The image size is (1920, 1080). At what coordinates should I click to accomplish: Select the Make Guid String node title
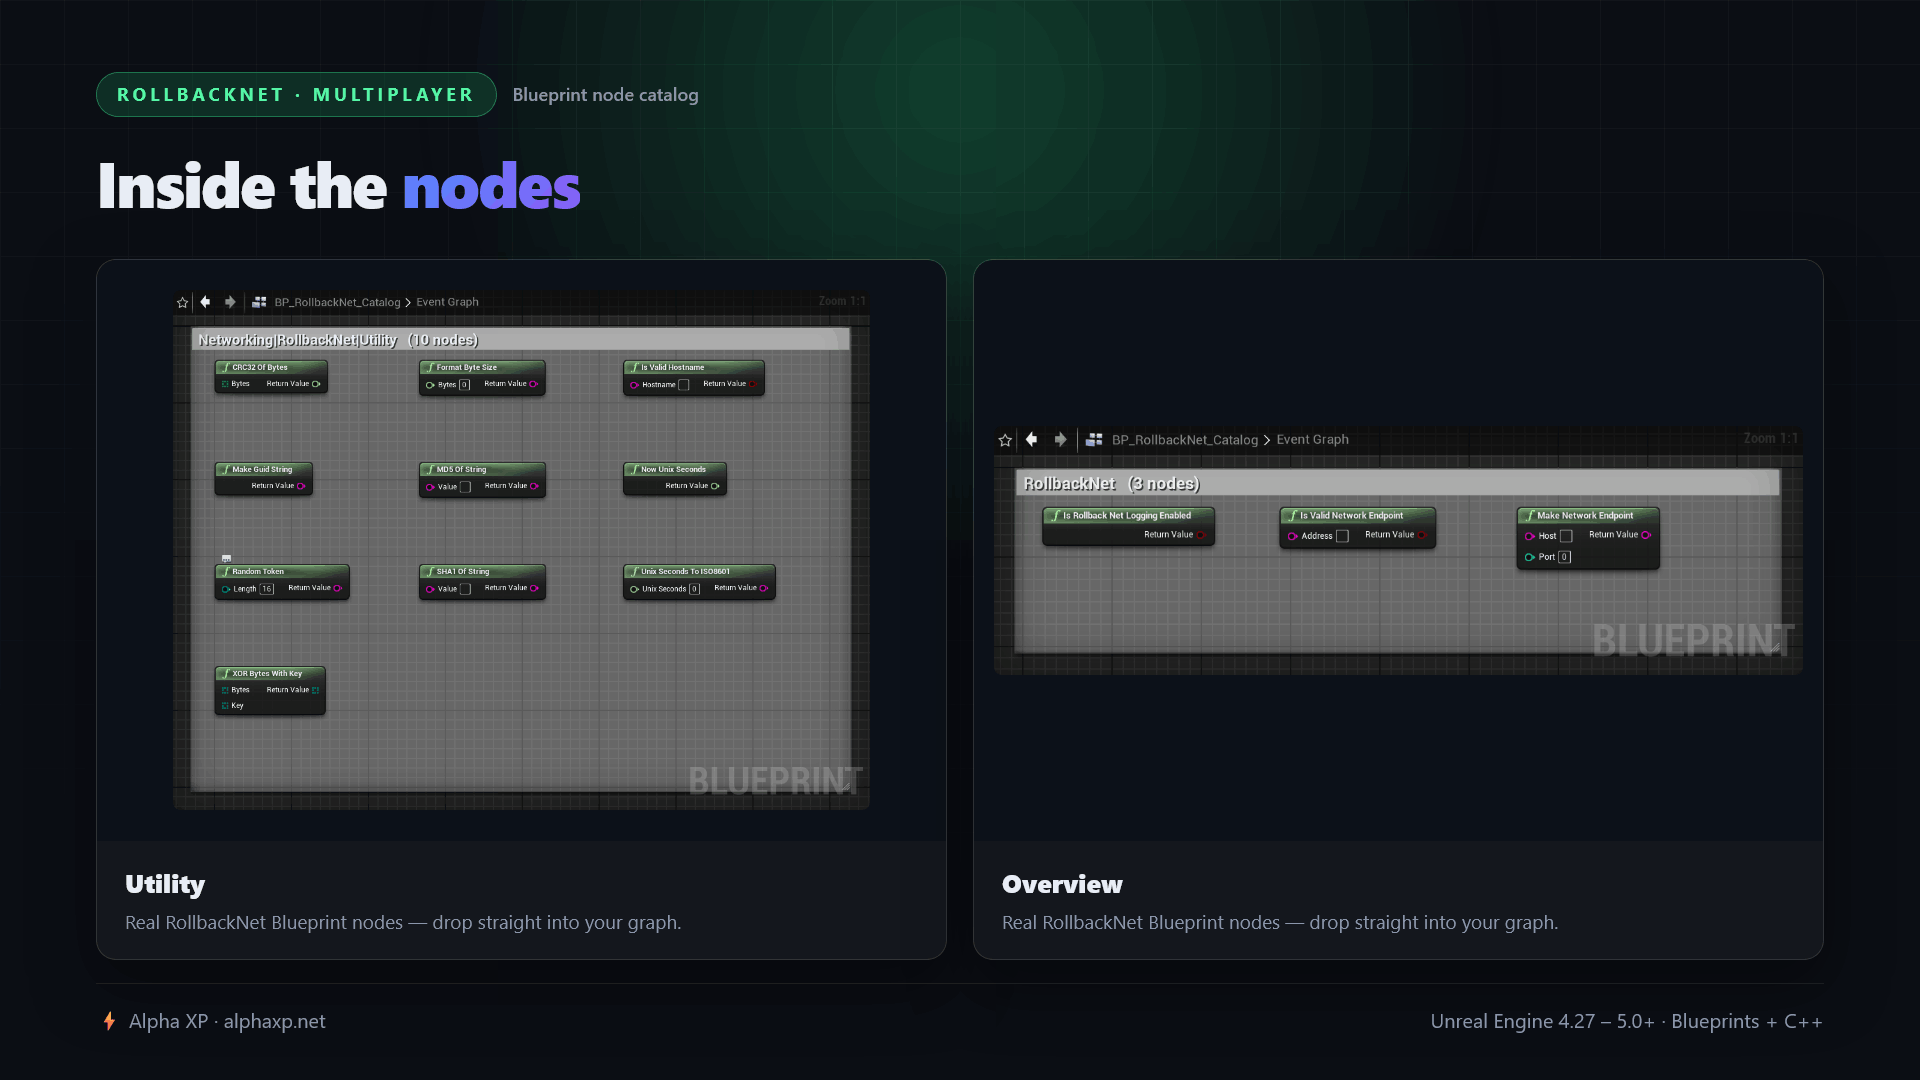click(263, 469)
